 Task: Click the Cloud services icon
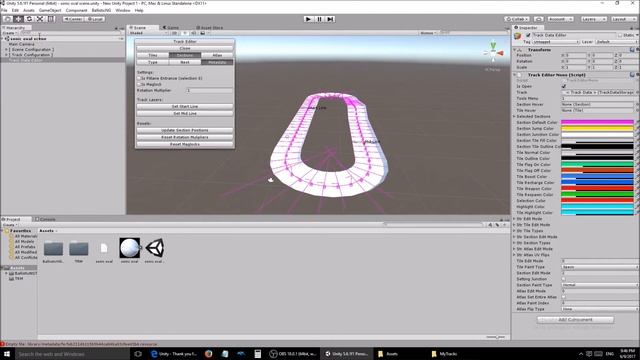pyautogui.click(x=539, y=19)
